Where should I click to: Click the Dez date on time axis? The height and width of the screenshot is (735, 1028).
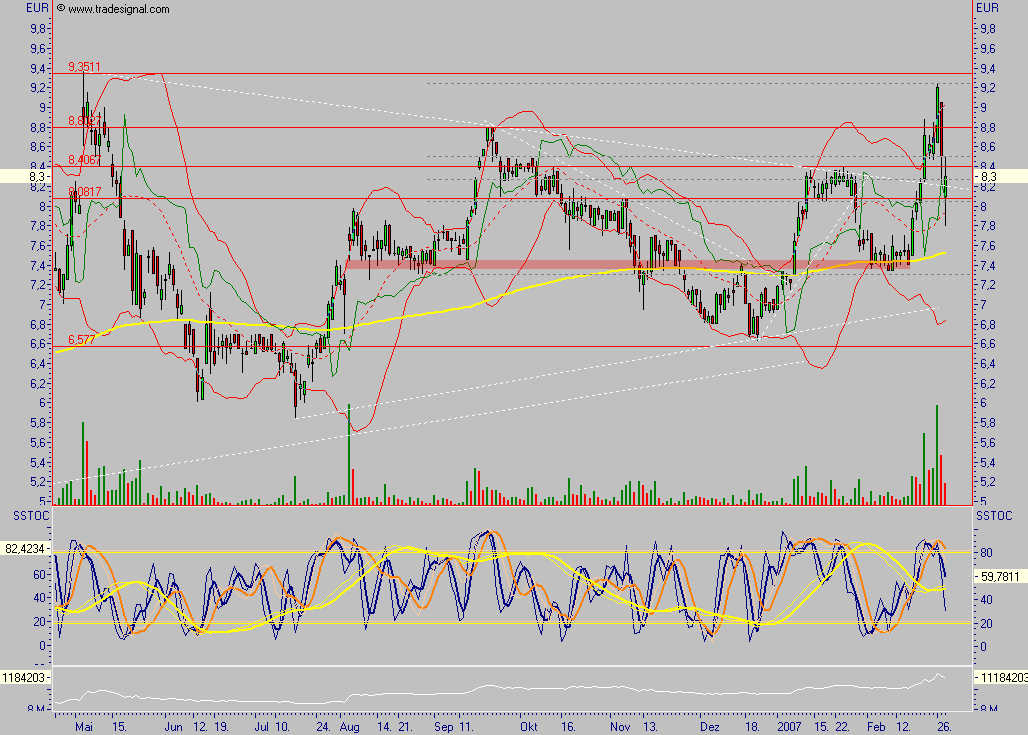tap(711, 725)
